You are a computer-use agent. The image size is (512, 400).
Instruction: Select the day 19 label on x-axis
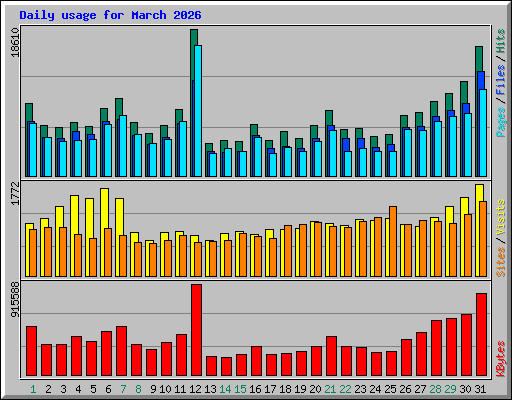pyautogui.click(x=300, y=389)
